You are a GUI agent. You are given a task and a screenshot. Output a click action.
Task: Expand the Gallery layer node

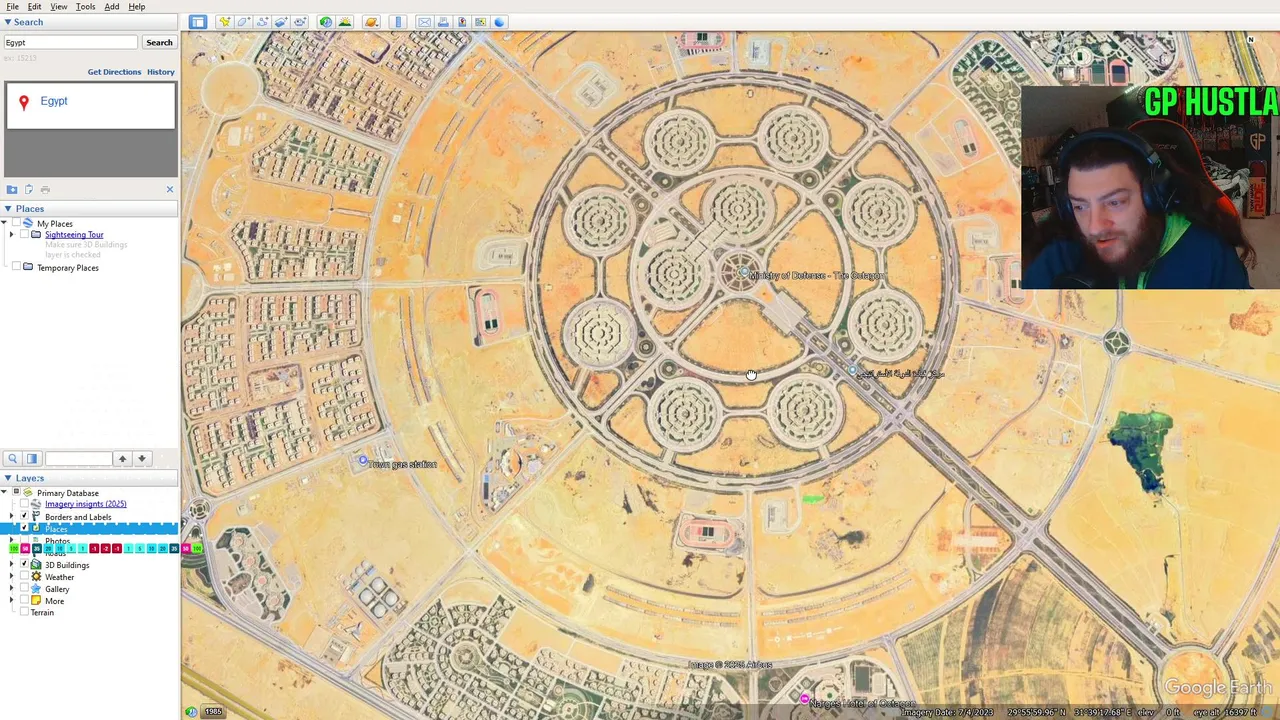point(12,589)
